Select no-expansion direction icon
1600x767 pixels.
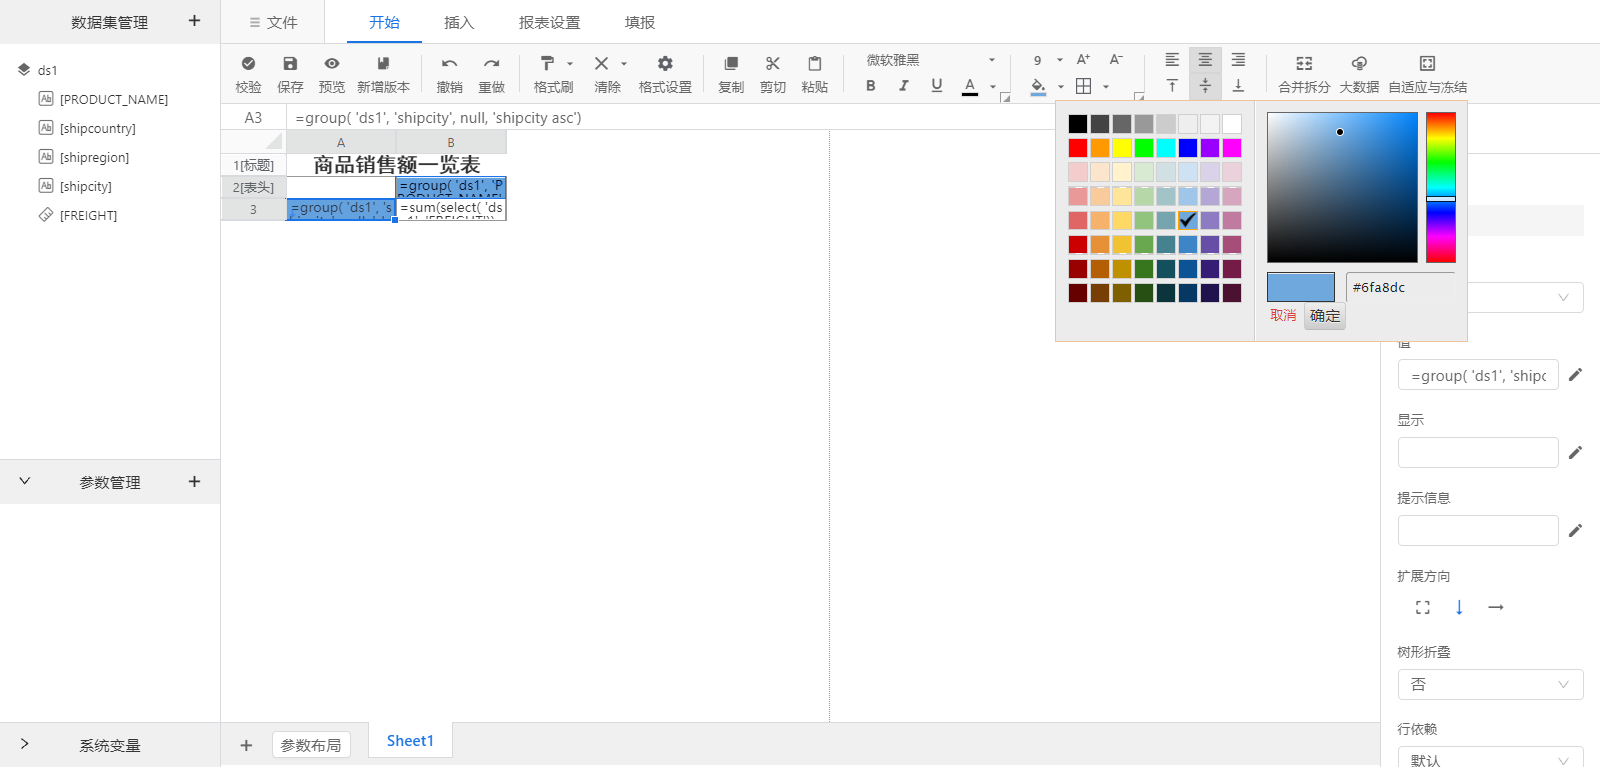[x=1423, y=607]
